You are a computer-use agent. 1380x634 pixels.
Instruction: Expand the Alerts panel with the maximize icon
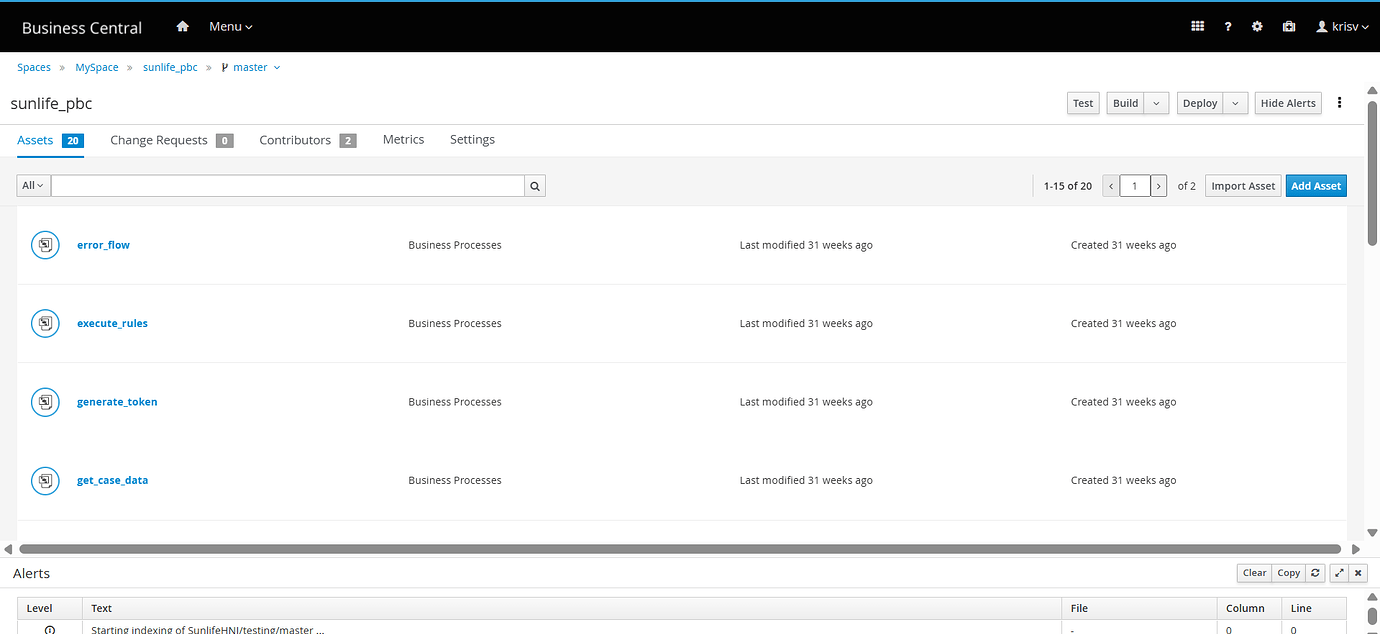pos(1338,572)
